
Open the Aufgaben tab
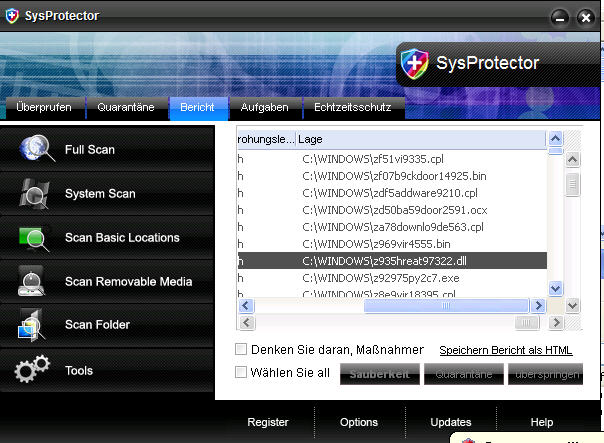pos(265,107)
